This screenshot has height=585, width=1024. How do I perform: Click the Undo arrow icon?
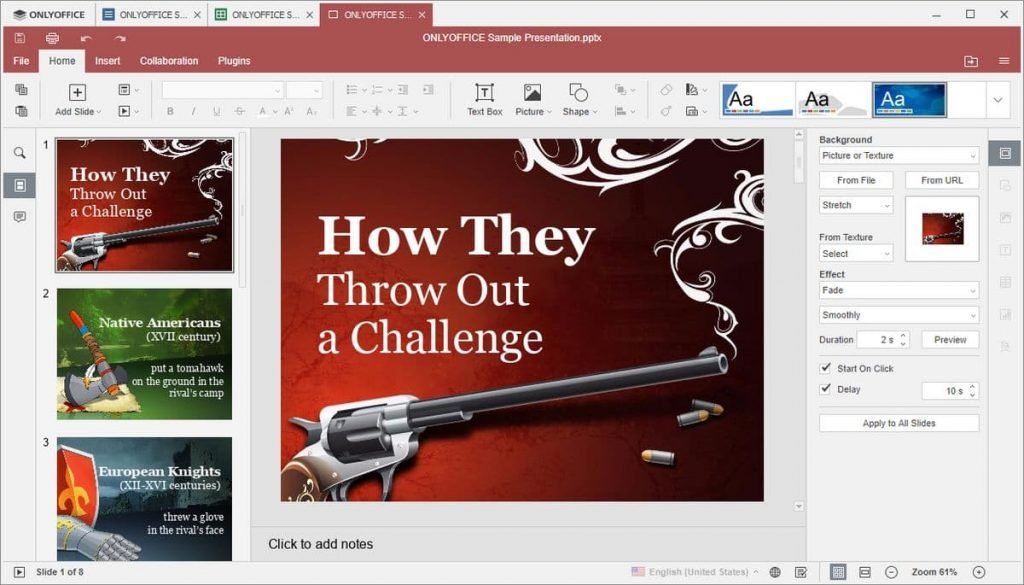pyautogui.click(x=86, y=38)
